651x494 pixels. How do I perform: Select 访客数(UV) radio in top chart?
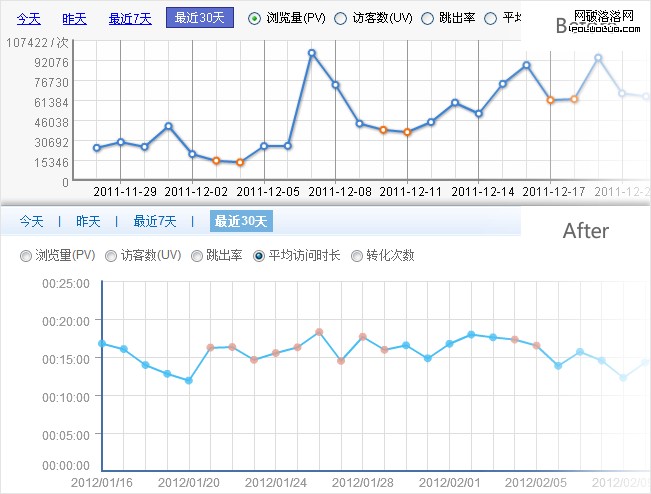coord(341,18)
